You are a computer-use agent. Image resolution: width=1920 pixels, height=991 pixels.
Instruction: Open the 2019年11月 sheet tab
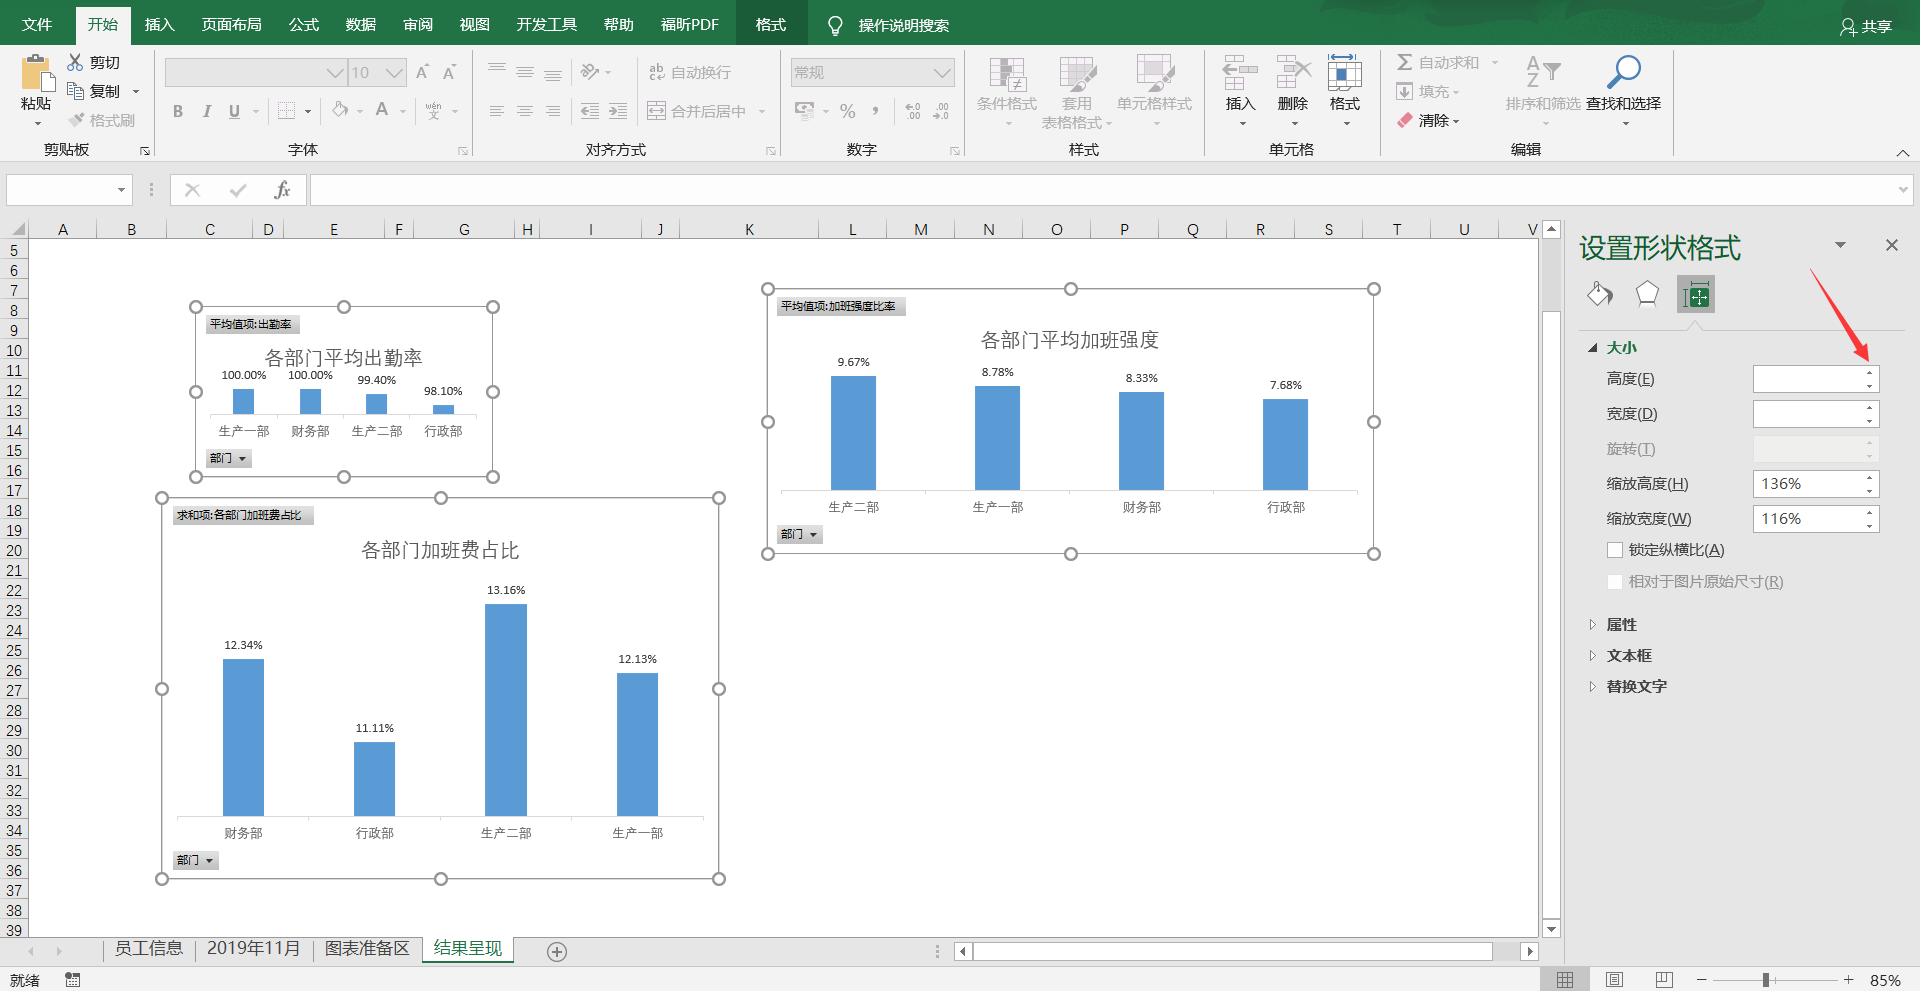[254, 949]
